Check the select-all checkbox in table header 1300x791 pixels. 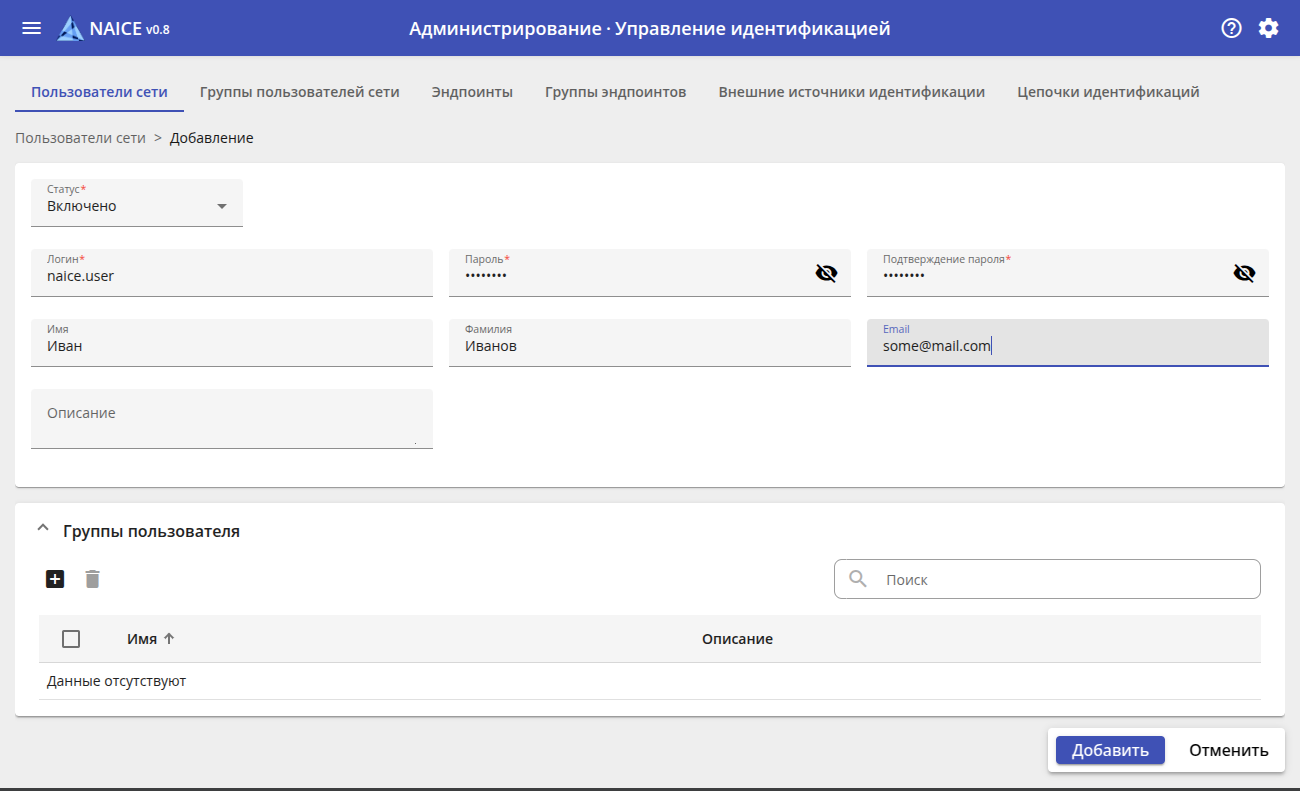tap(71, 639)
